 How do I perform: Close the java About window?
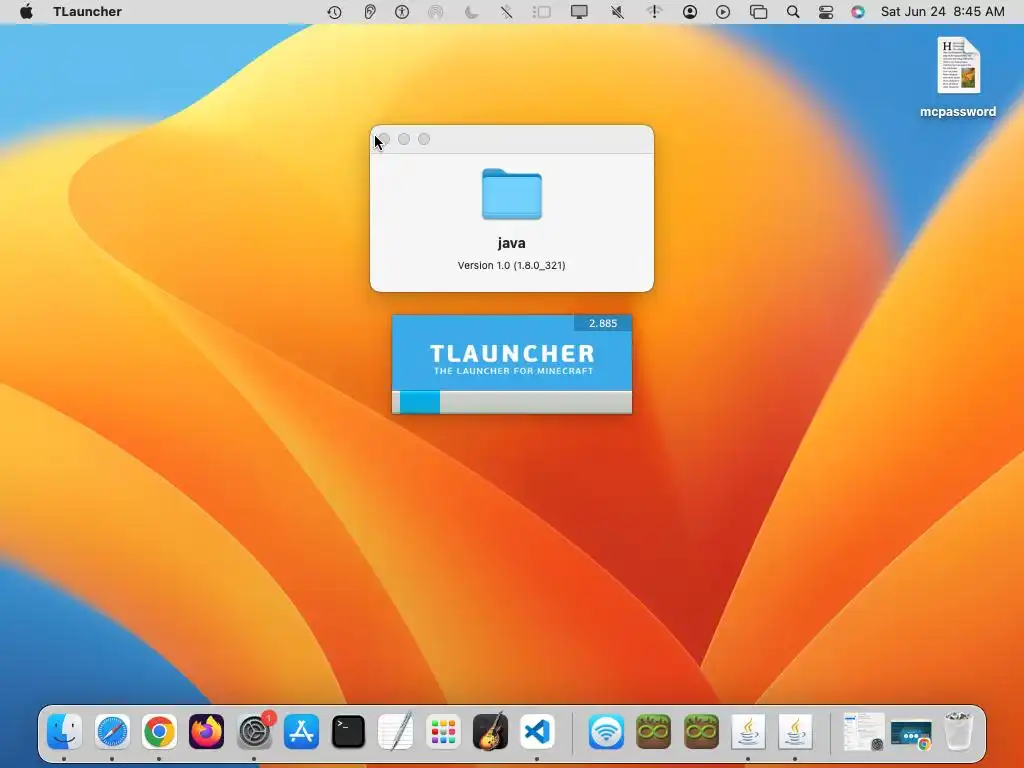click(384, 139)
